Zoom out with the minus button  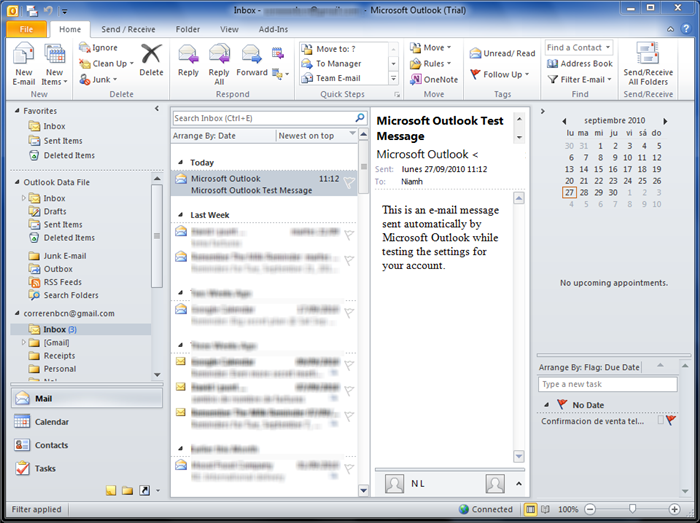[590, 509]
